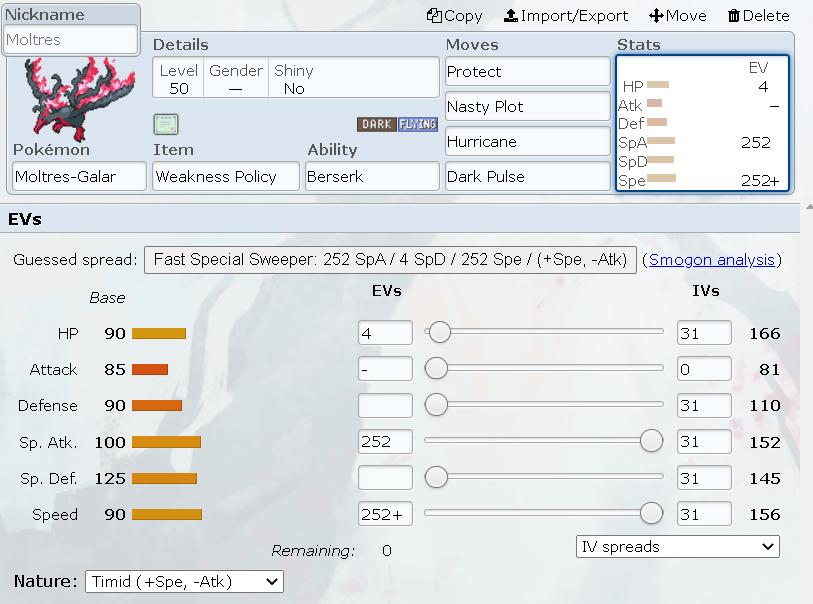Screen dimensions: 813x604
Task: Click the Sp. Def. EV input box
Action: click(x=385, y=478)
